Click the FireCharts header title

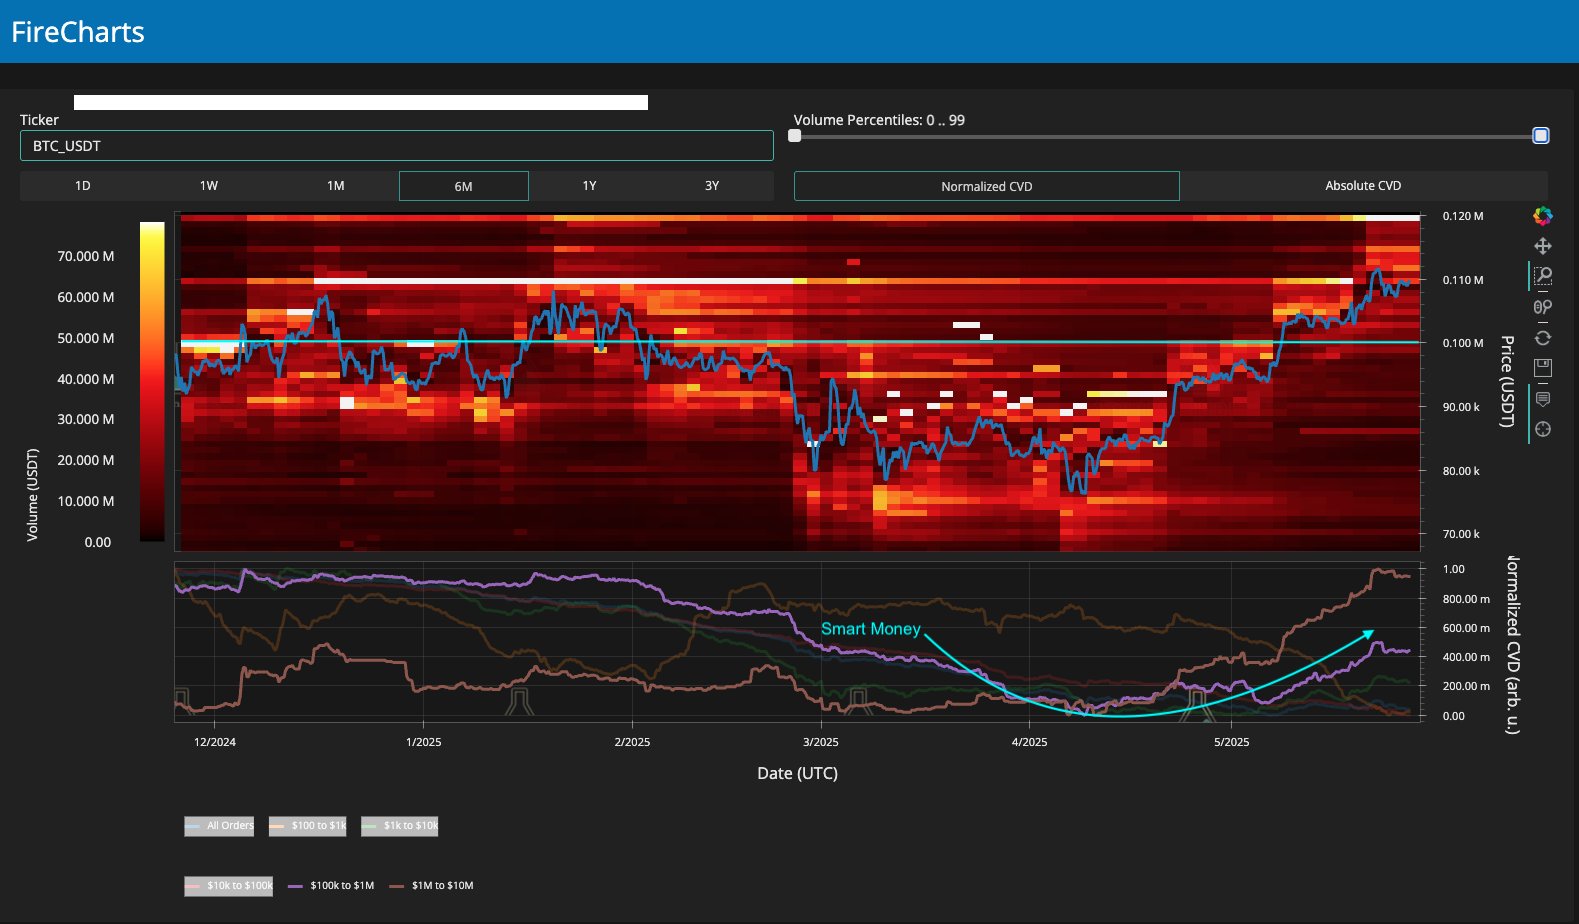[78, 32]
